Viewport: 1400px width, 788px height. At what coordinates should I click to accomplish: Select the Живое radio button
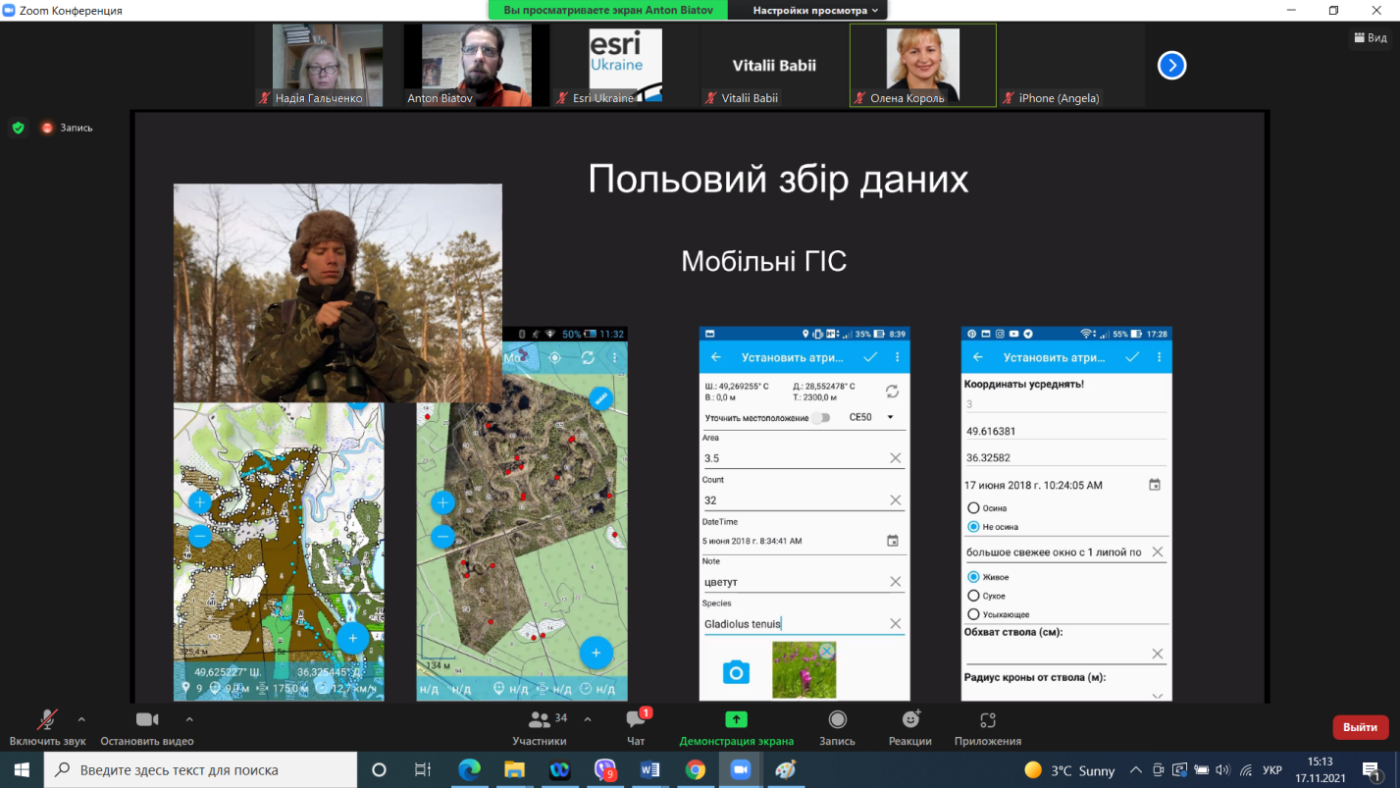point(974,577)
